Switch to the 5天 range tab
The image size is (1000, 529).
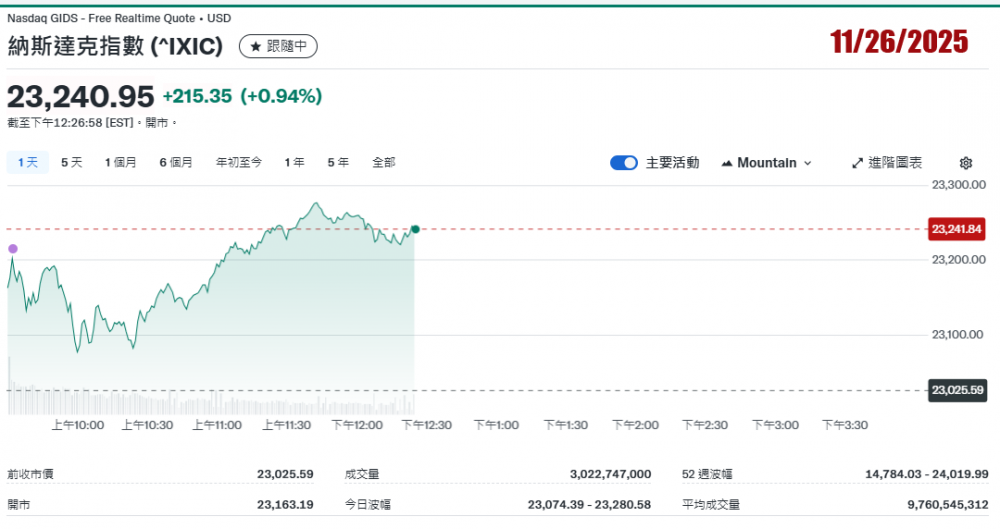[x=72, y=162]
